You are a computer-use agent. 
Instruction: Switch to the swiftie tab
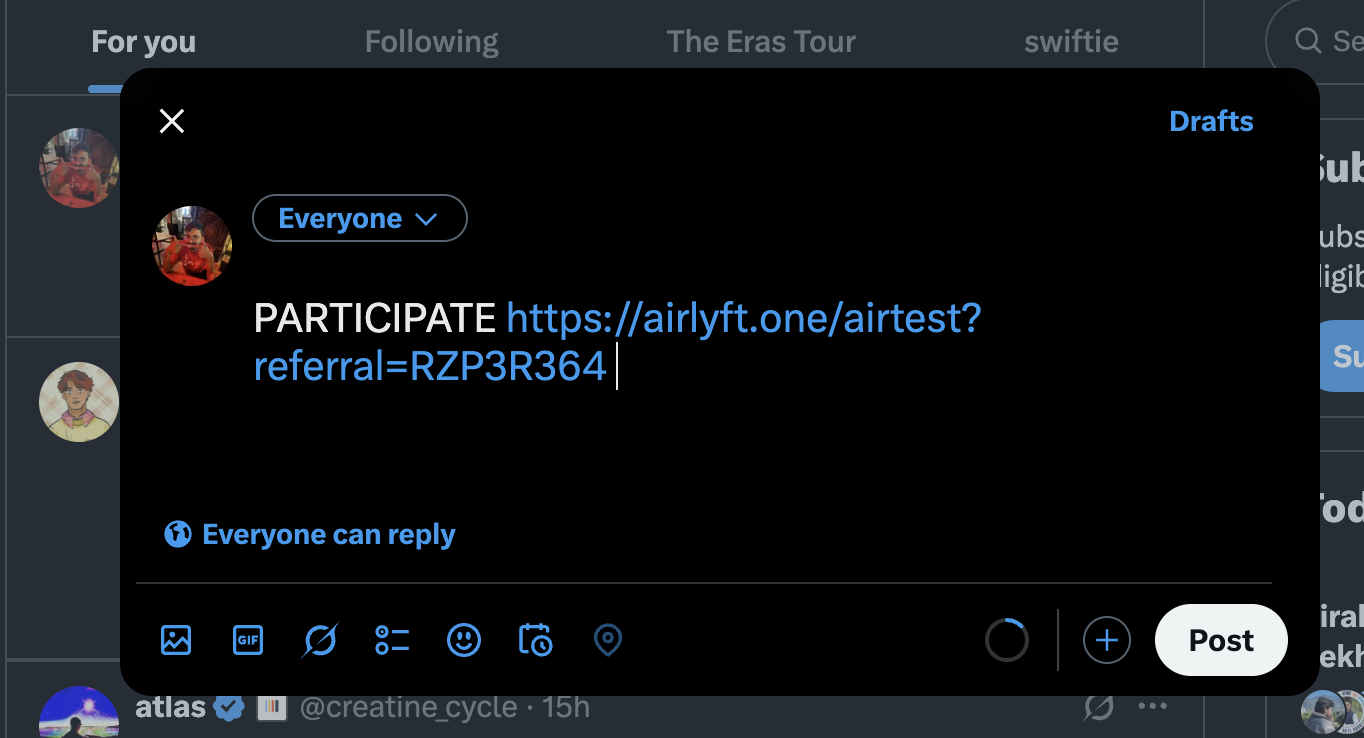click(1071, 41)
